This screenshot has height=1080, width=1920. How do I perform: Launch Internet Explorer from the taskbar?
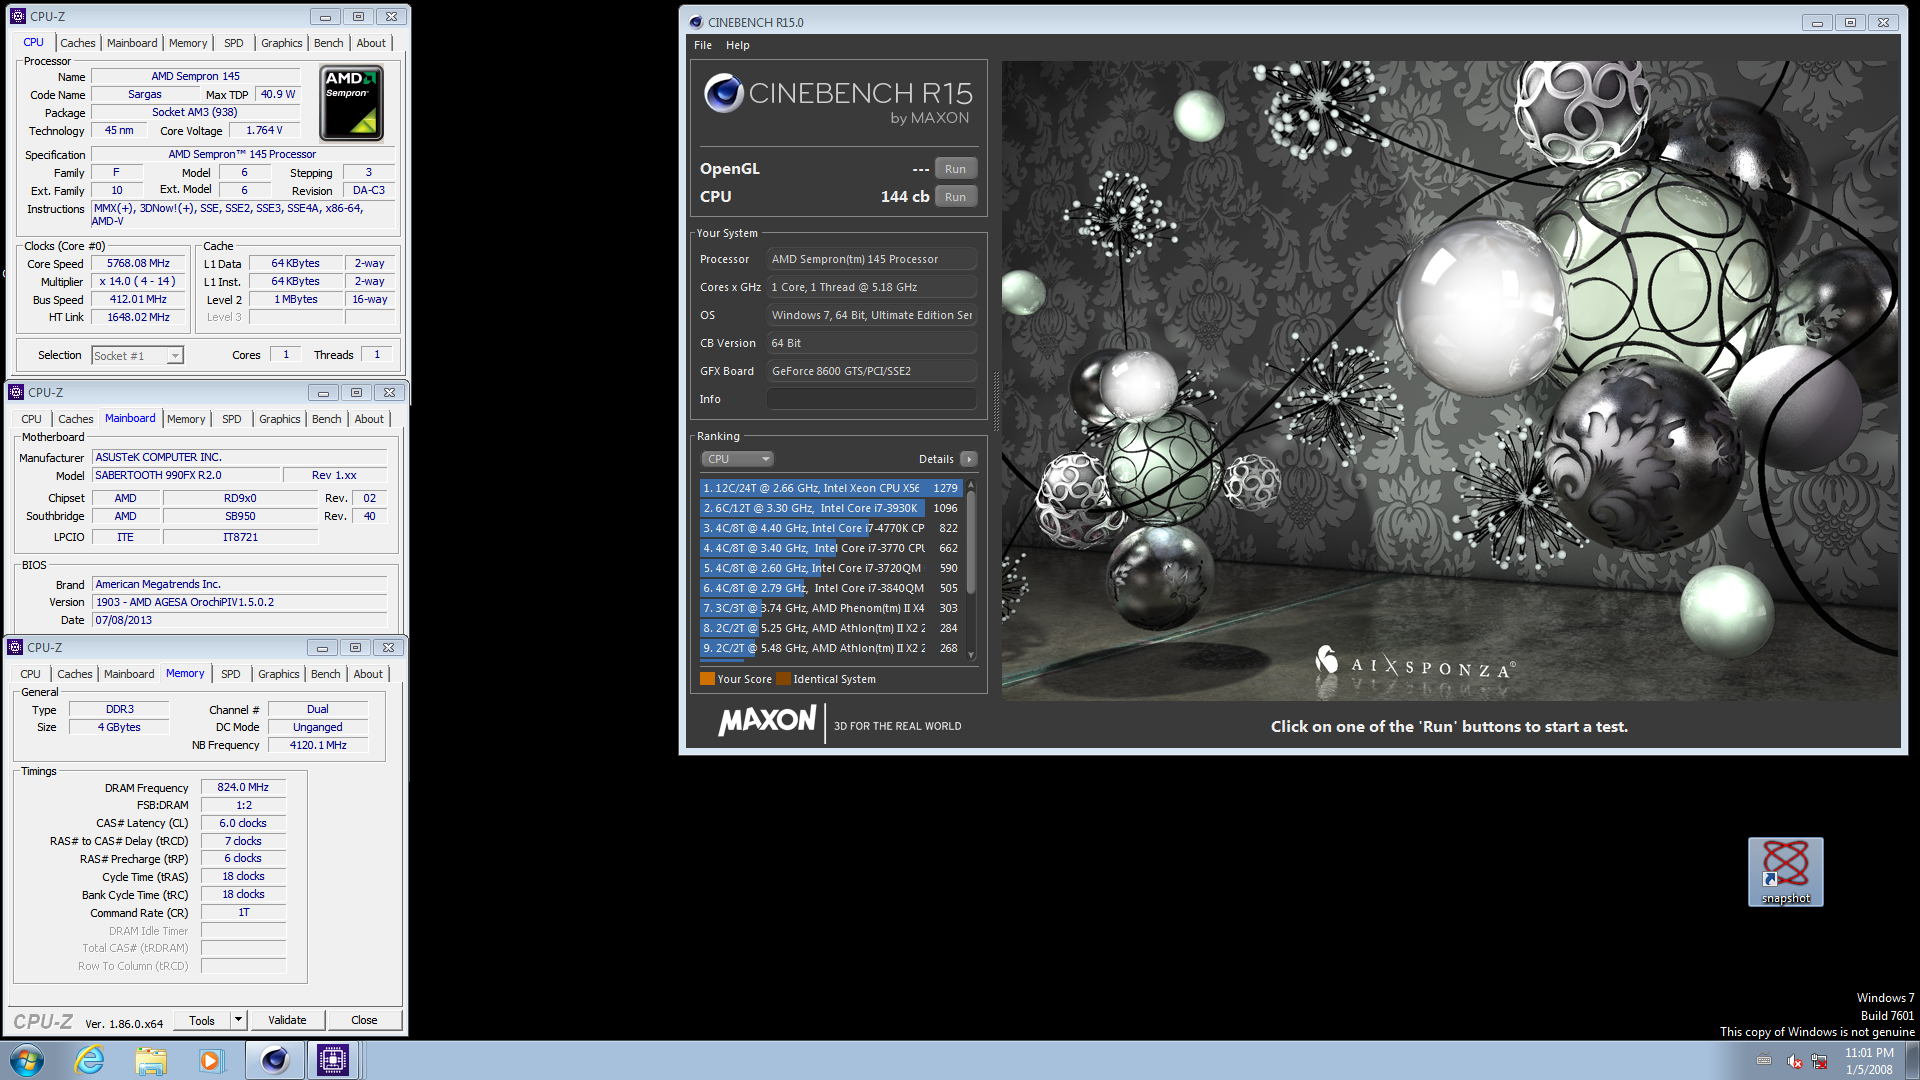pos(90,1060)
